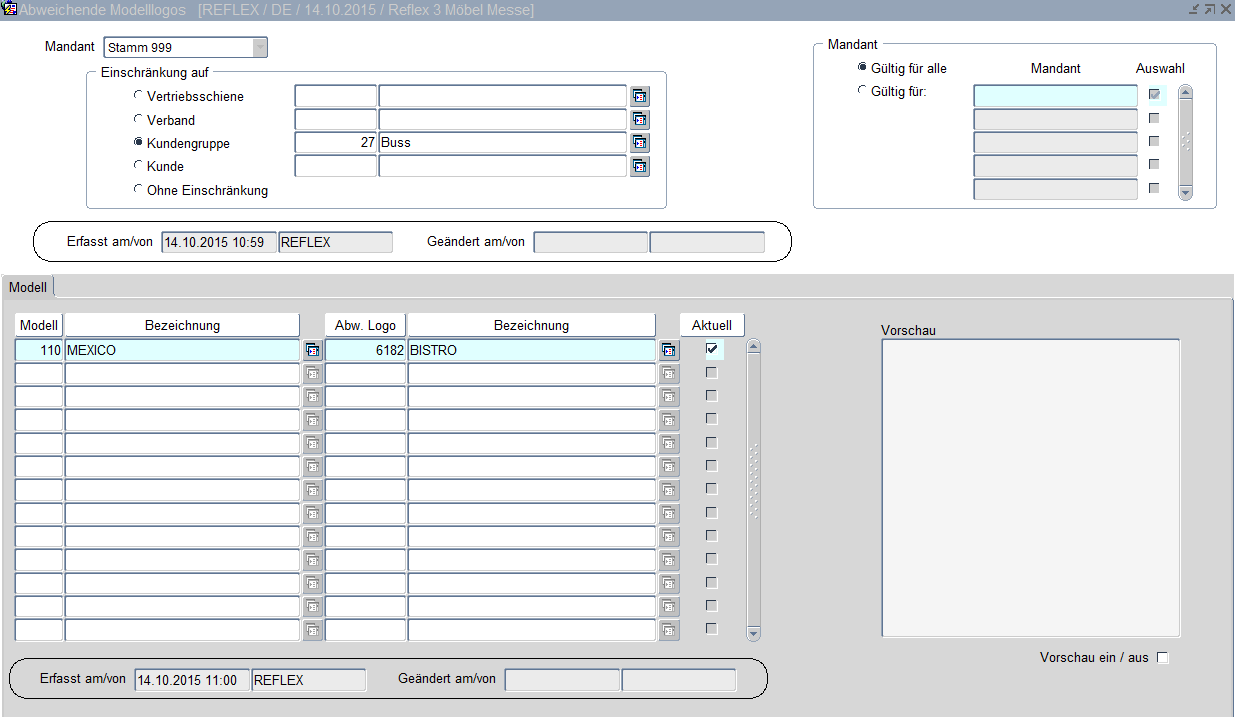
Task: Open model lookup next to MEXICO
Action: click(313, 350)
